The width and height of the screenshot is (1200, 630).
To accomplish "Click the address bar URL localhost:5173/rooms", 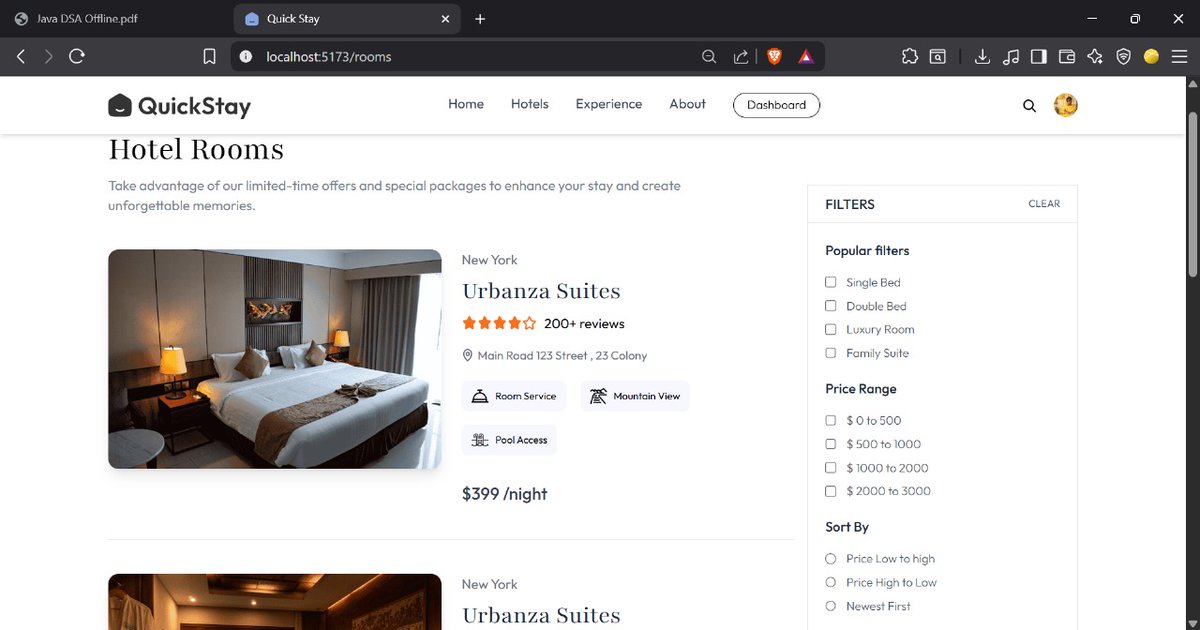I will coord(329,57).
